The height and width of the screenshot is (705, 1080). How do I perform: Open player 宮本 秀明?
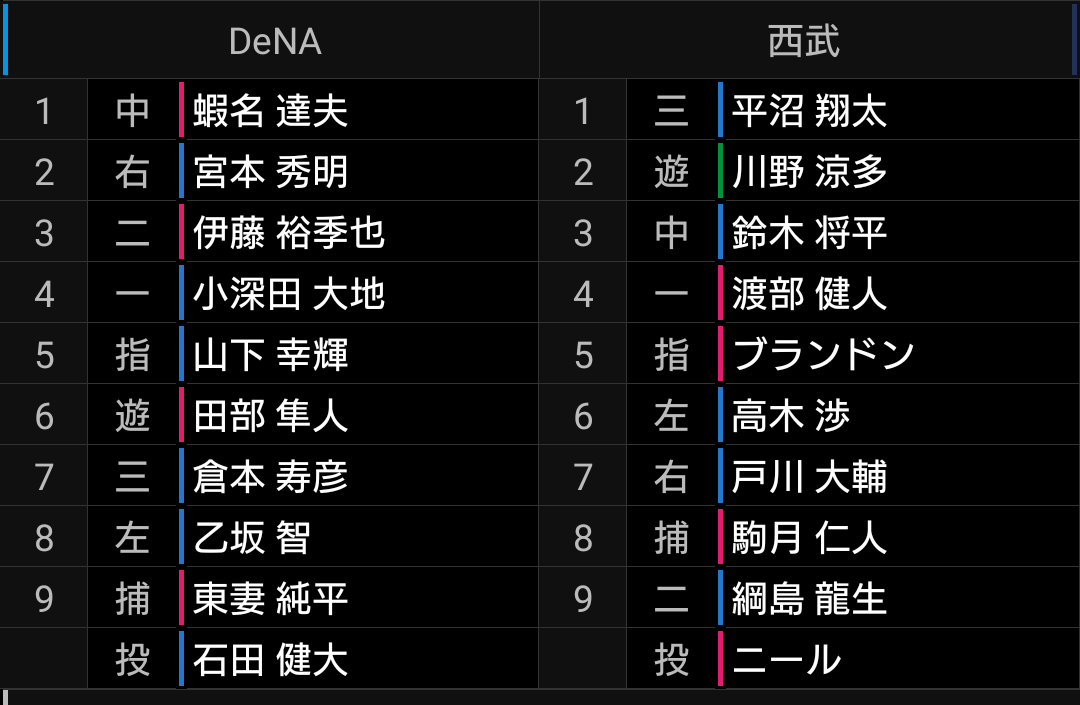point(271,172)
